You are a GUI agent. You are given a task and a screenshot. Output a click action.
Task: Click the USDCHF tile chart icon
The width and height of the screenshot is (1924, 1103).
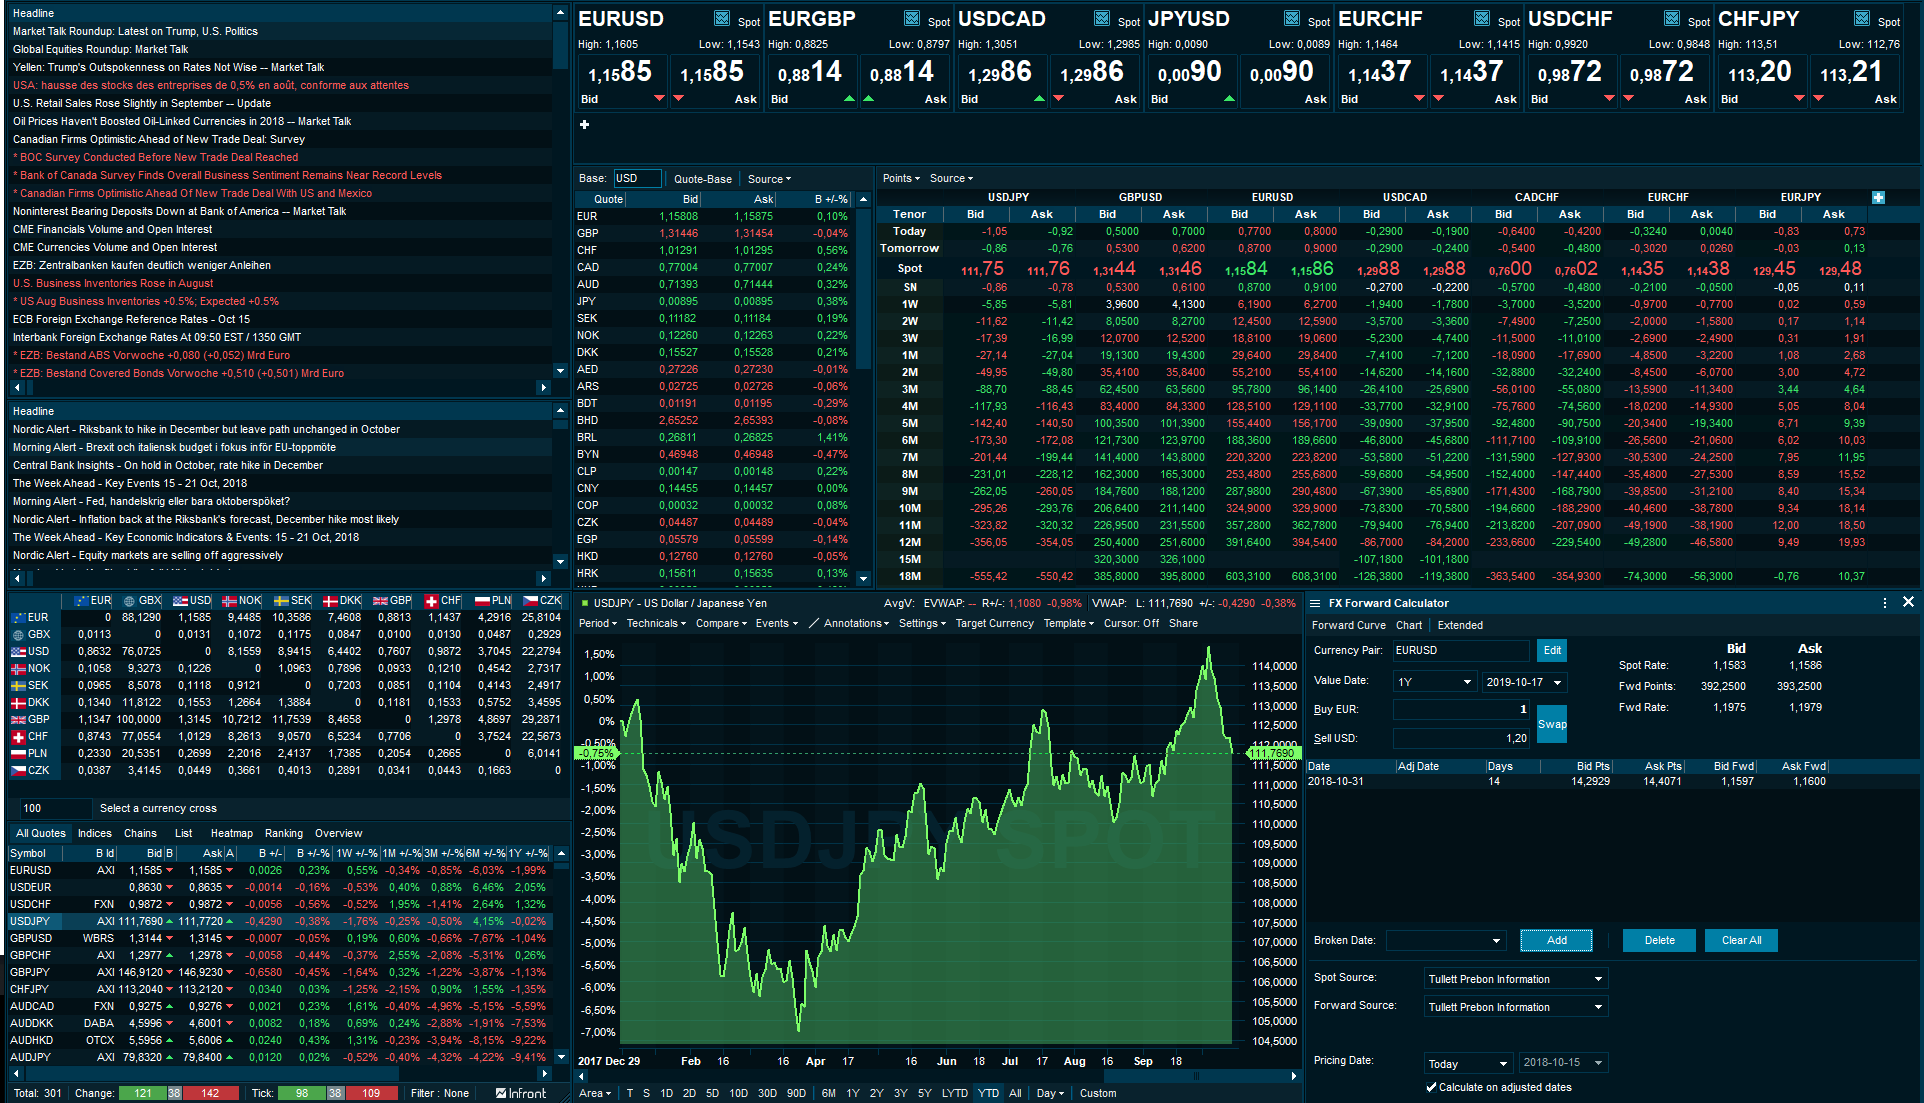[1672, 18]
